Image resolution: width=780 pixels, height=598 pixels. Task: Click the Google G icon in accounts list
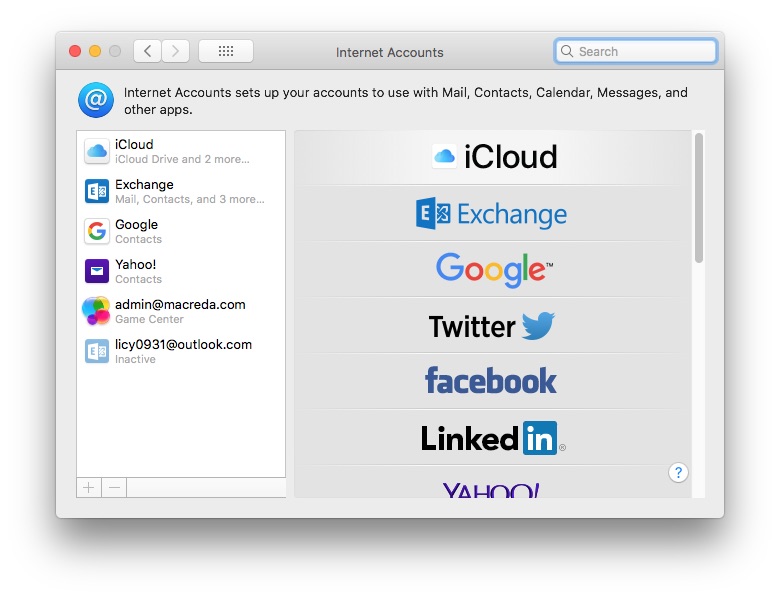(97, 231)
